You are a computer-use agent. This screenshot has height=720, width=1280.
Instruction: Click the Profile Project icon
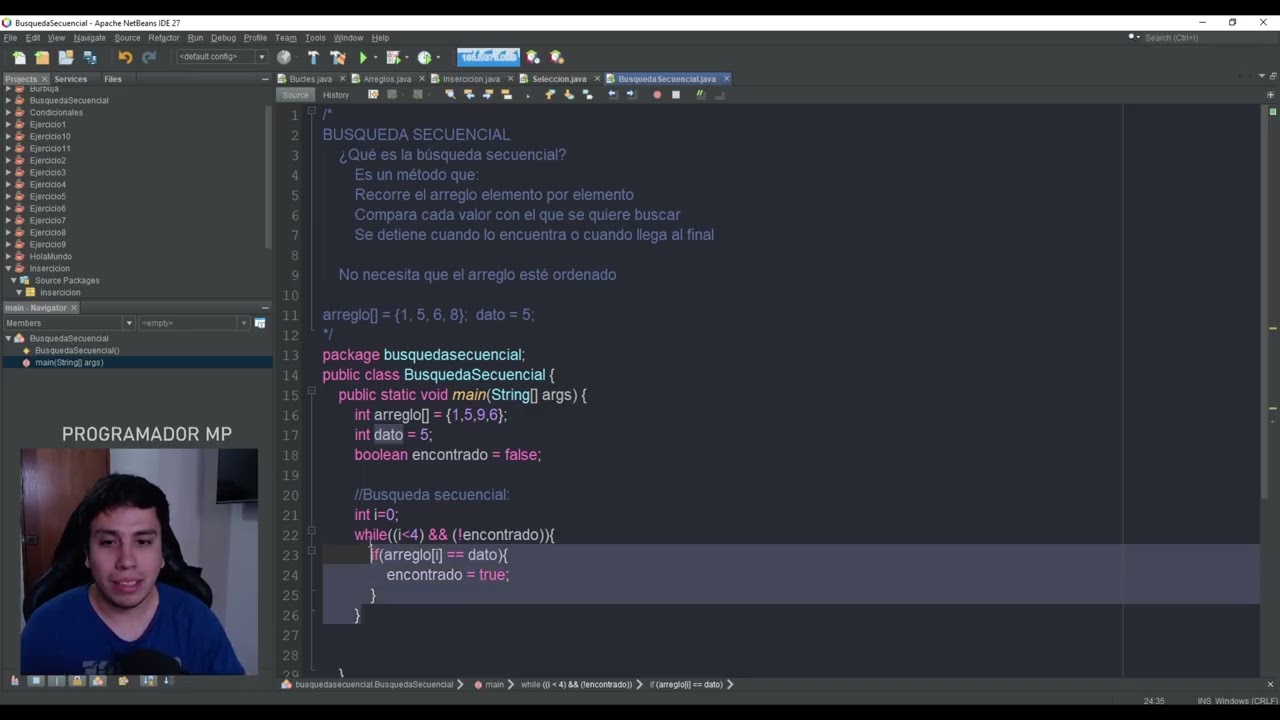tap(424, 57)
